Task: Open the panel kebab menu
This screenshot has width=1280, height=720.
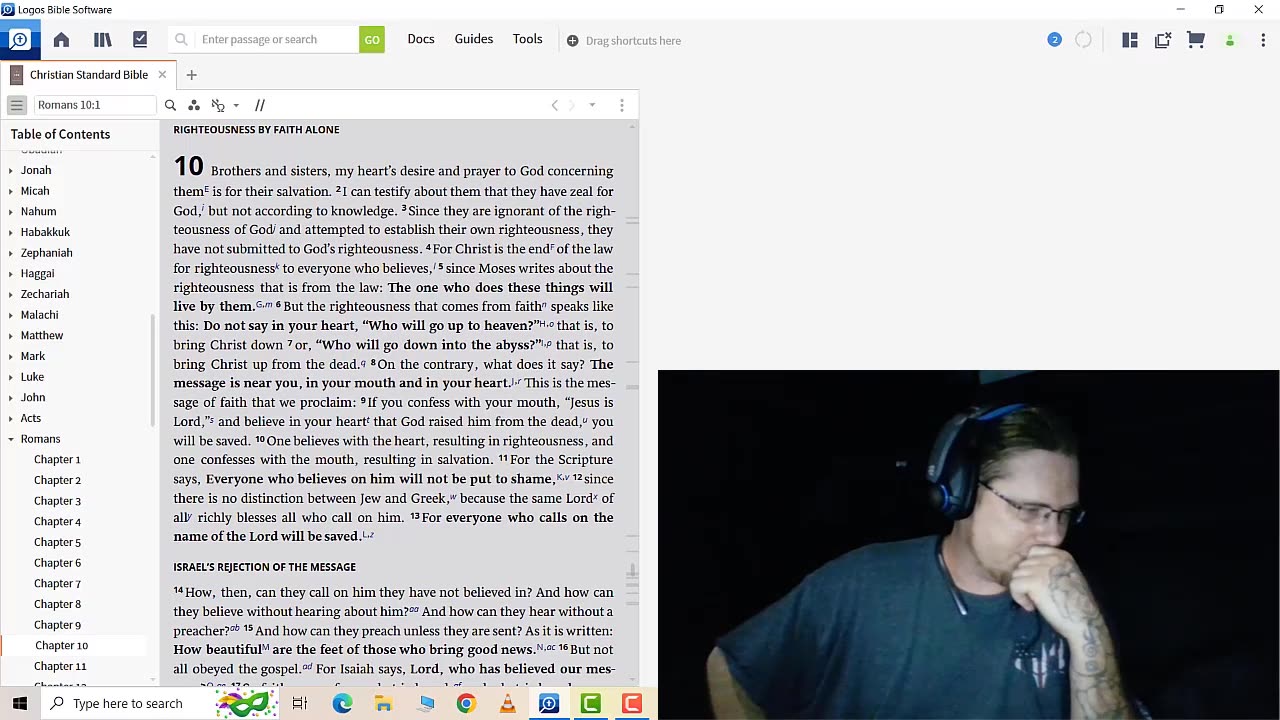Action: (x=622, y=105)
